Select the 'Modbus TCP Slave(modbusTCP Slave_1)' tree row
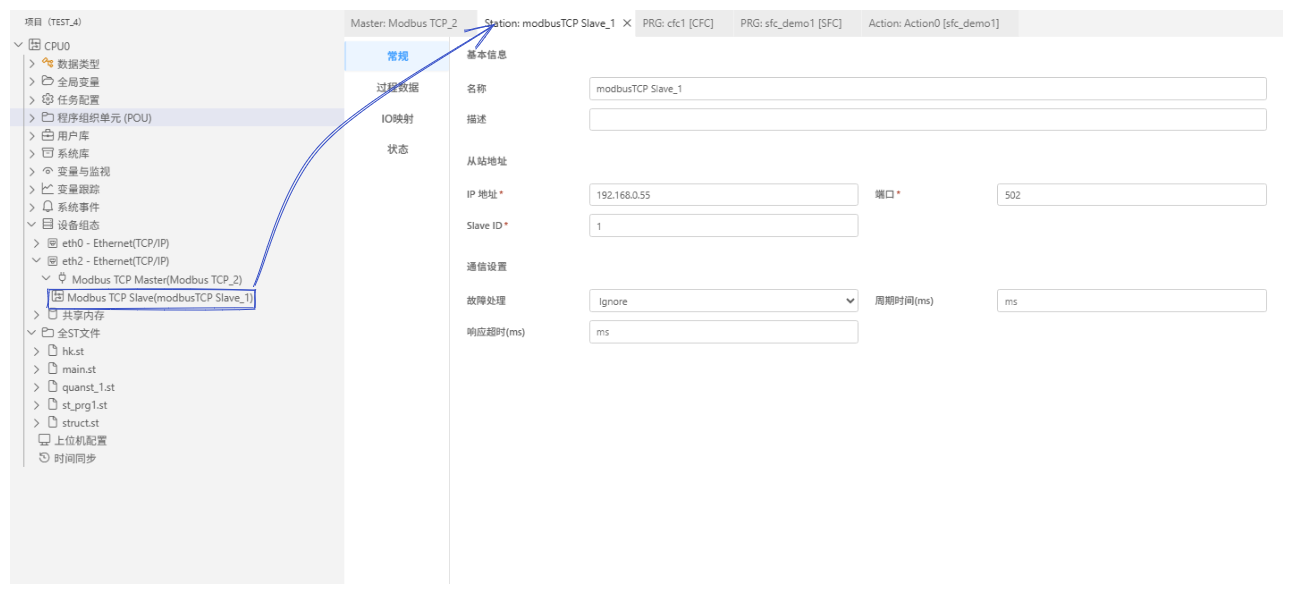 click(152, 298)
